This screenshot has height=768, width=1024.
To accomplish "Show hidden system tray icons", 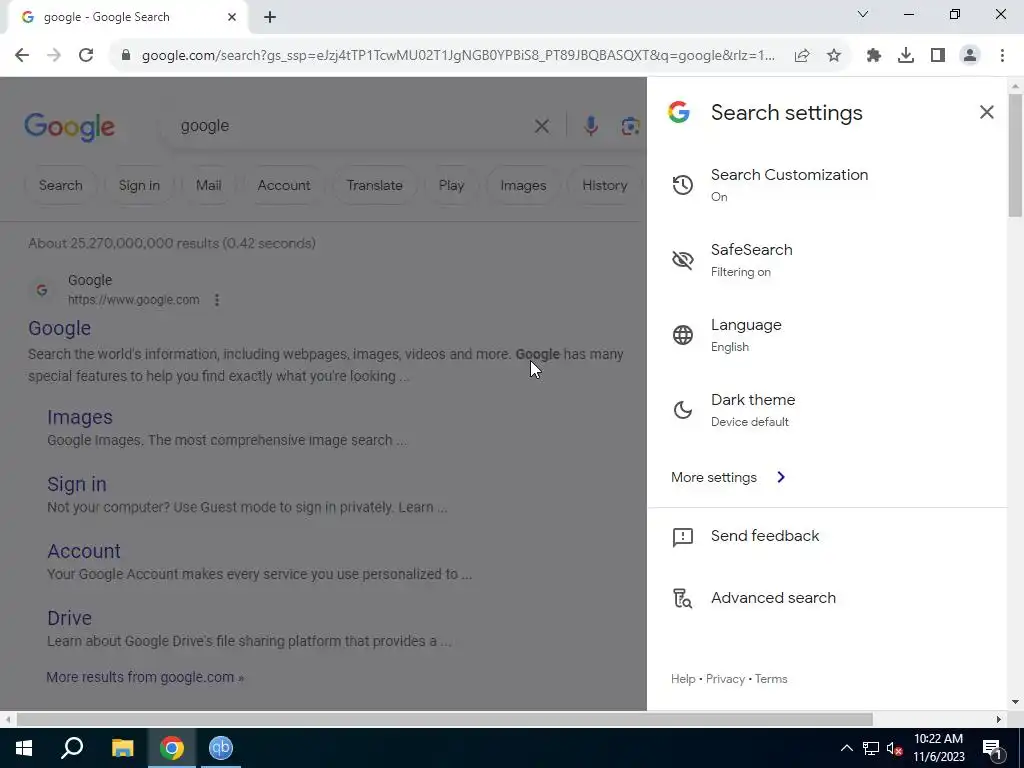I will (x=846, y=748).
